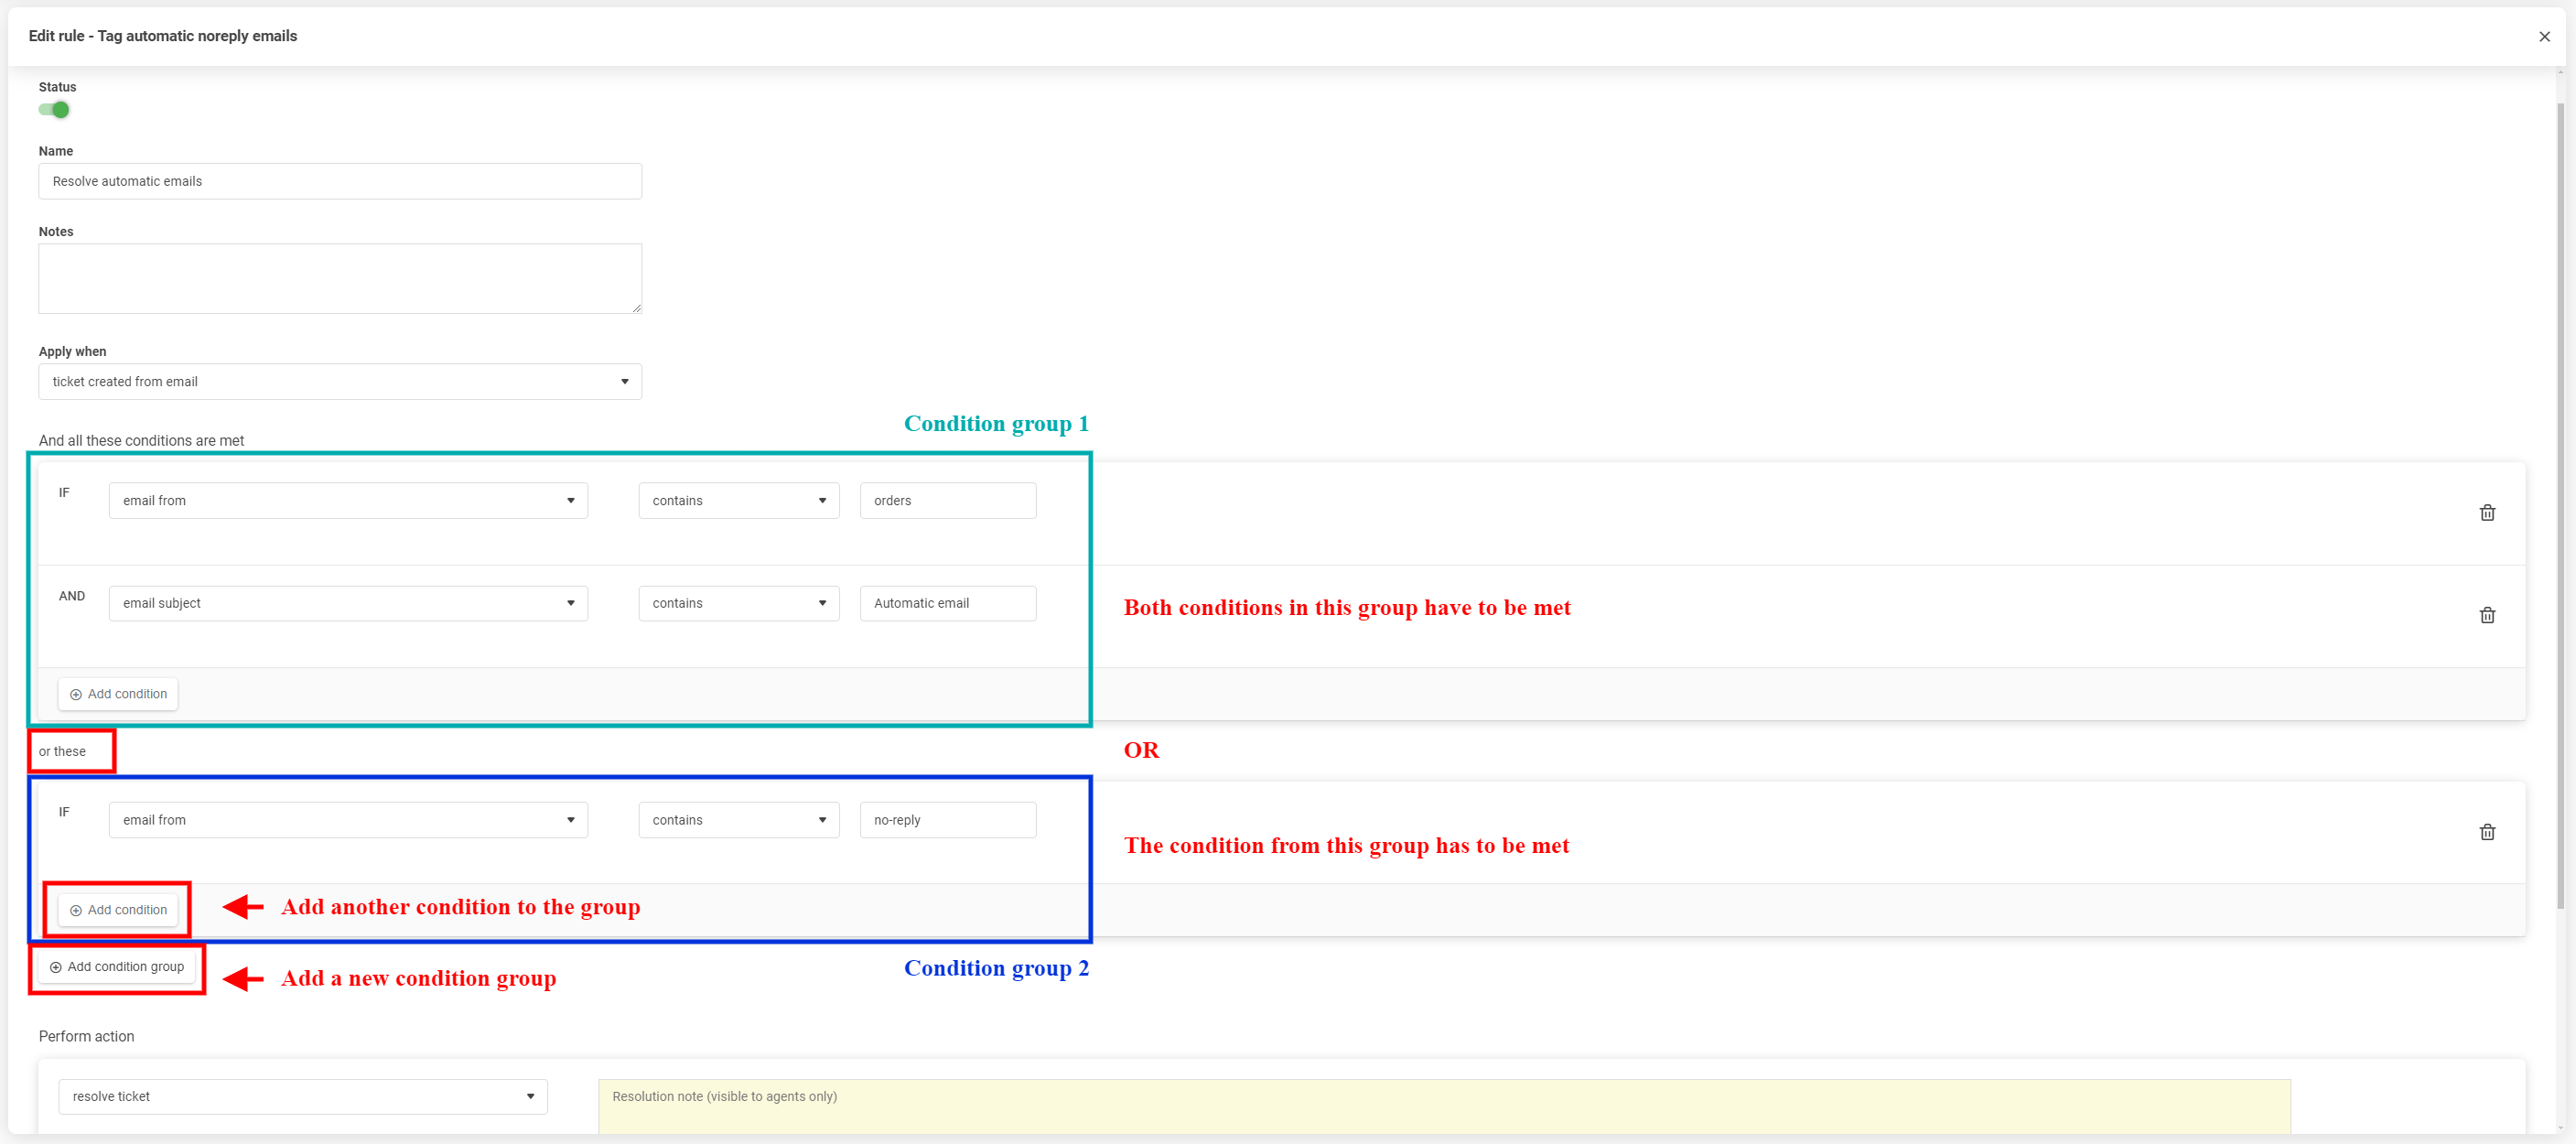Close the Edit rule dialog
Screen dimensions: 2576x1144
[x=2544, y=37]
